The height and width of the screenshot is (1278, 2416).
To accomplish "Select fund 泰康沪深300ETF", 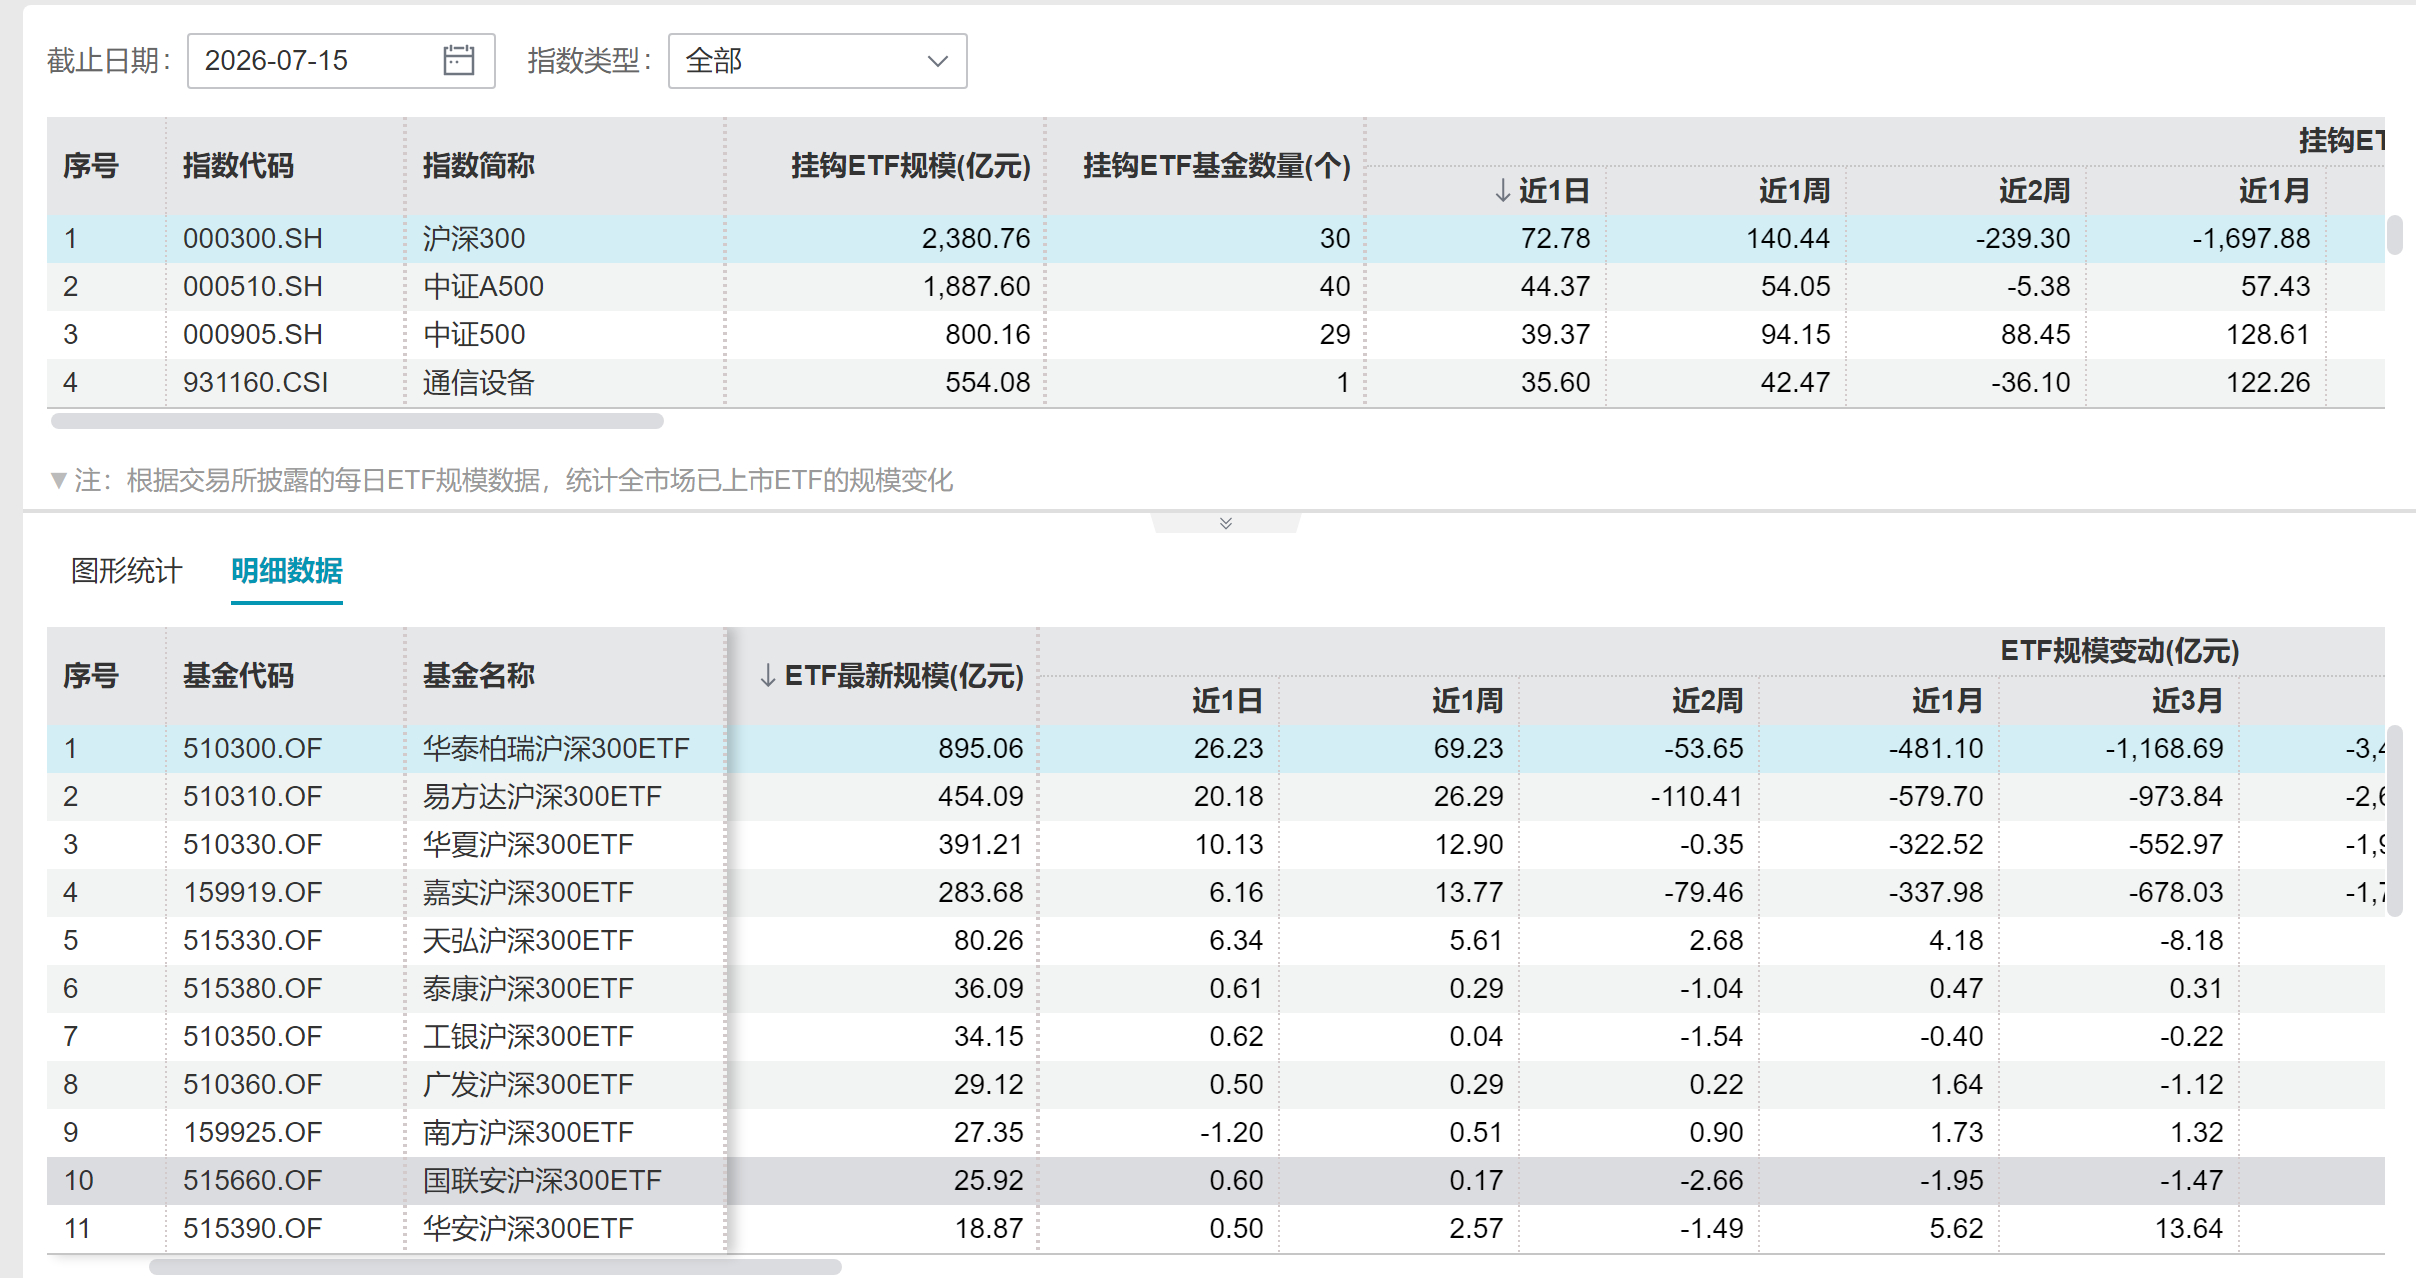I will 528,988.
